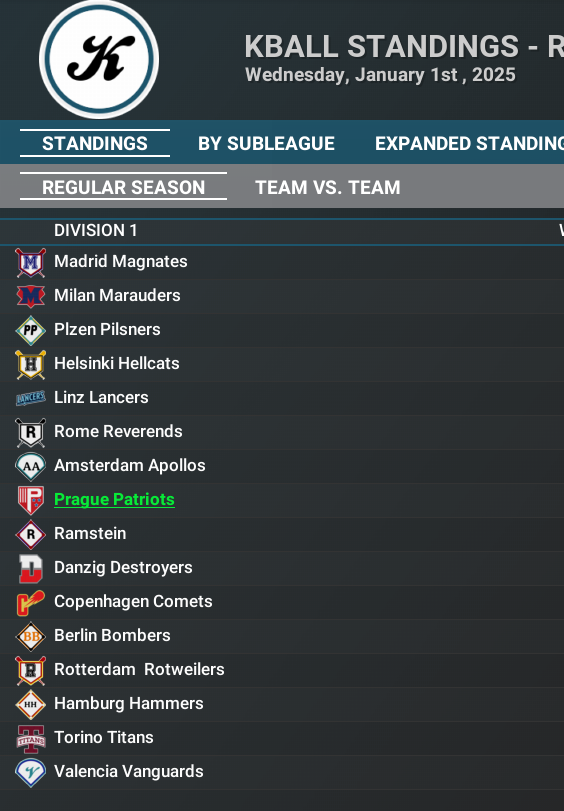
Task: Click the Valencia Vanguards logo
Action: coord(31,772)
